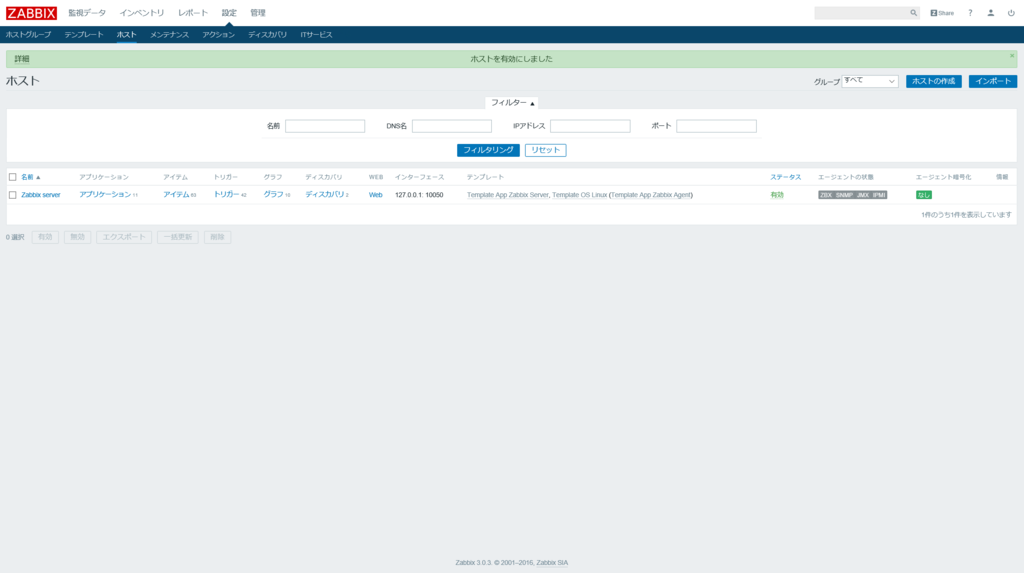1024x573 pixels.
Task: Check the Zabbix server row checkbox
Action: coord(12,195)
